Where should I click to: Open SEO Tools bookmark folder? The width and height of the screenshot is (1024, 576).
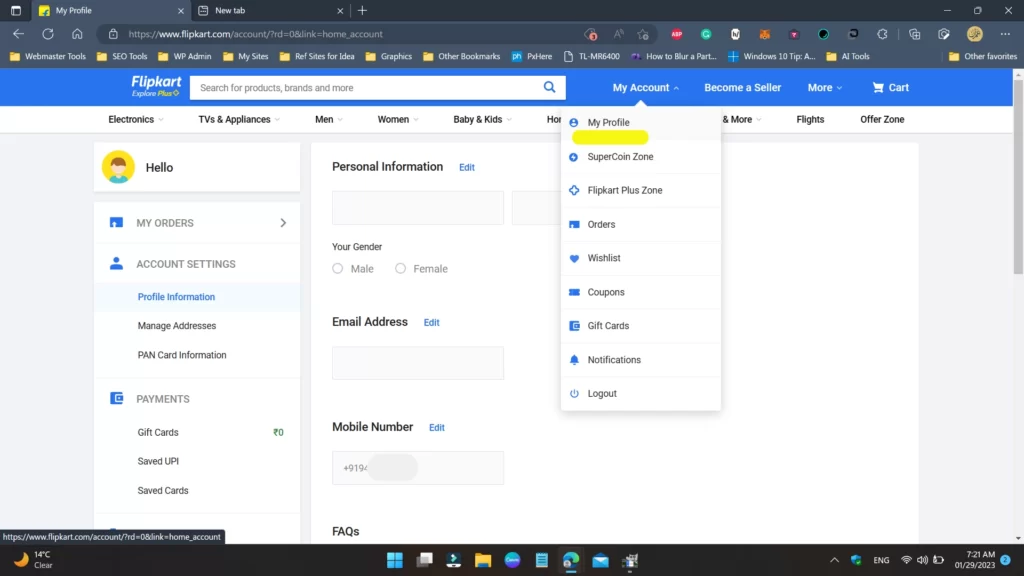(122, 56)
